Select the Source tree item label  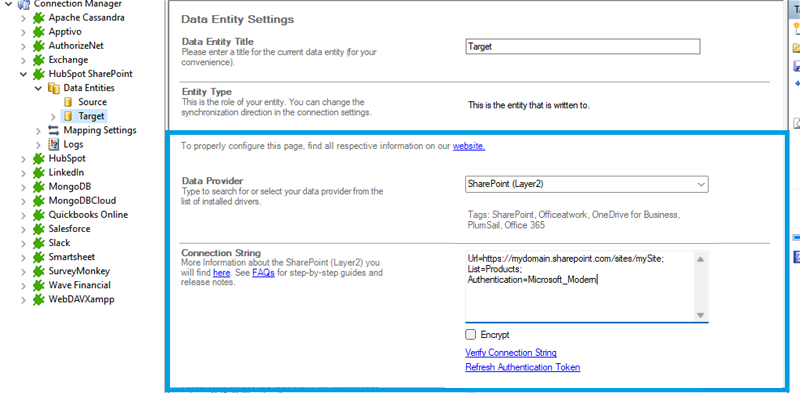click(x=92, y=102)
